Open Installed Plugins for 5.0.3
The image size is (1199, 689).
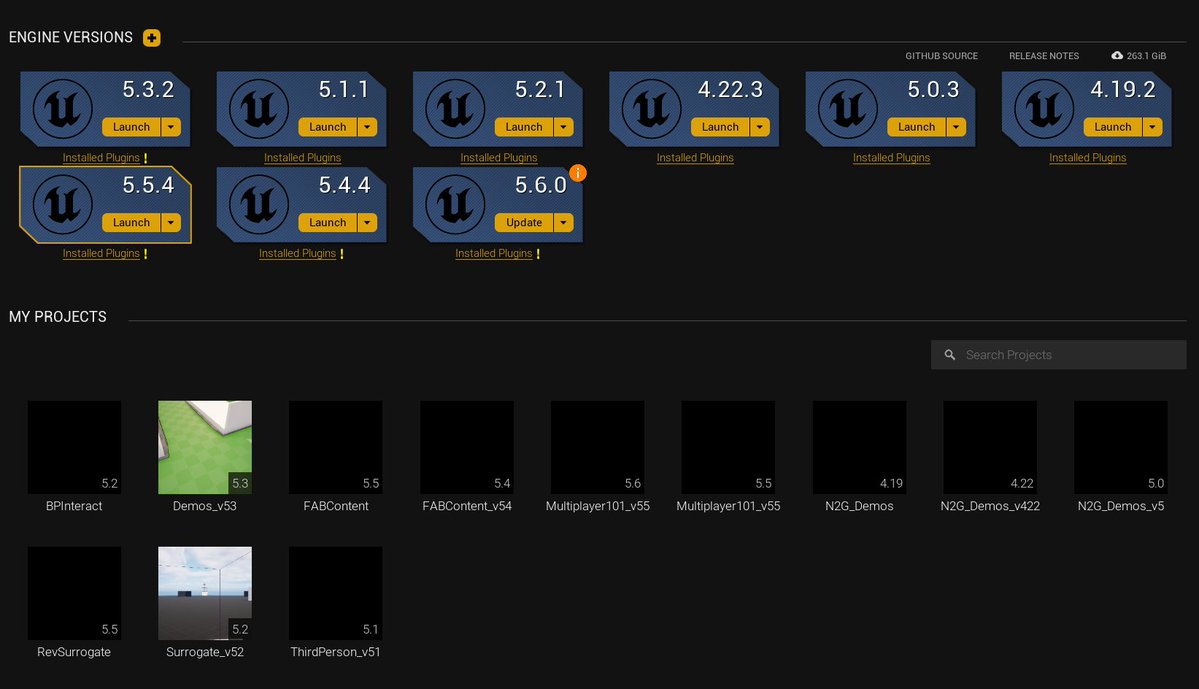coord(892,158)
